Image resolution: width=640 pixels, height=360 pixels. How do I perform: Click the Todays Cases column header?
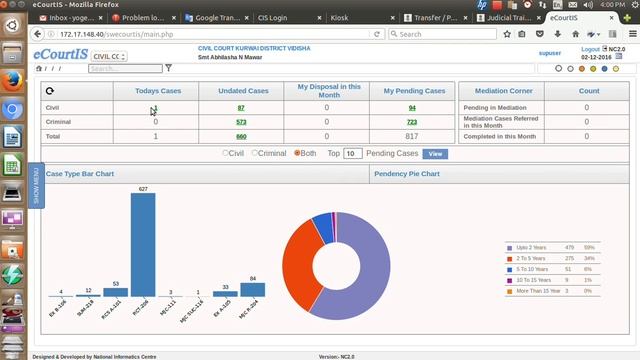pos(158,91)
